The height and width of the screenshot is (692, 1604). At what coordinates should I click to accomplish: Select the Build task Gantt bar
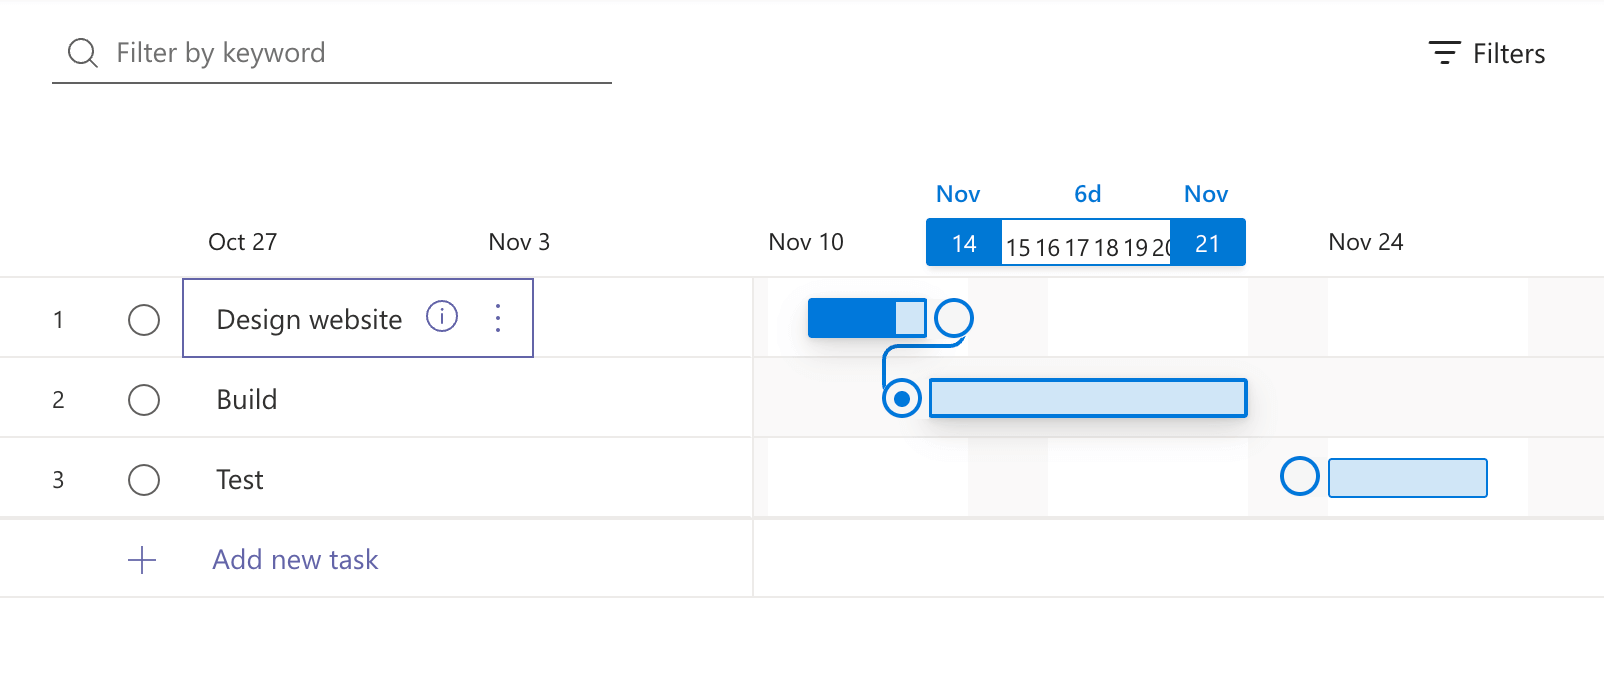click(1088, 398)
